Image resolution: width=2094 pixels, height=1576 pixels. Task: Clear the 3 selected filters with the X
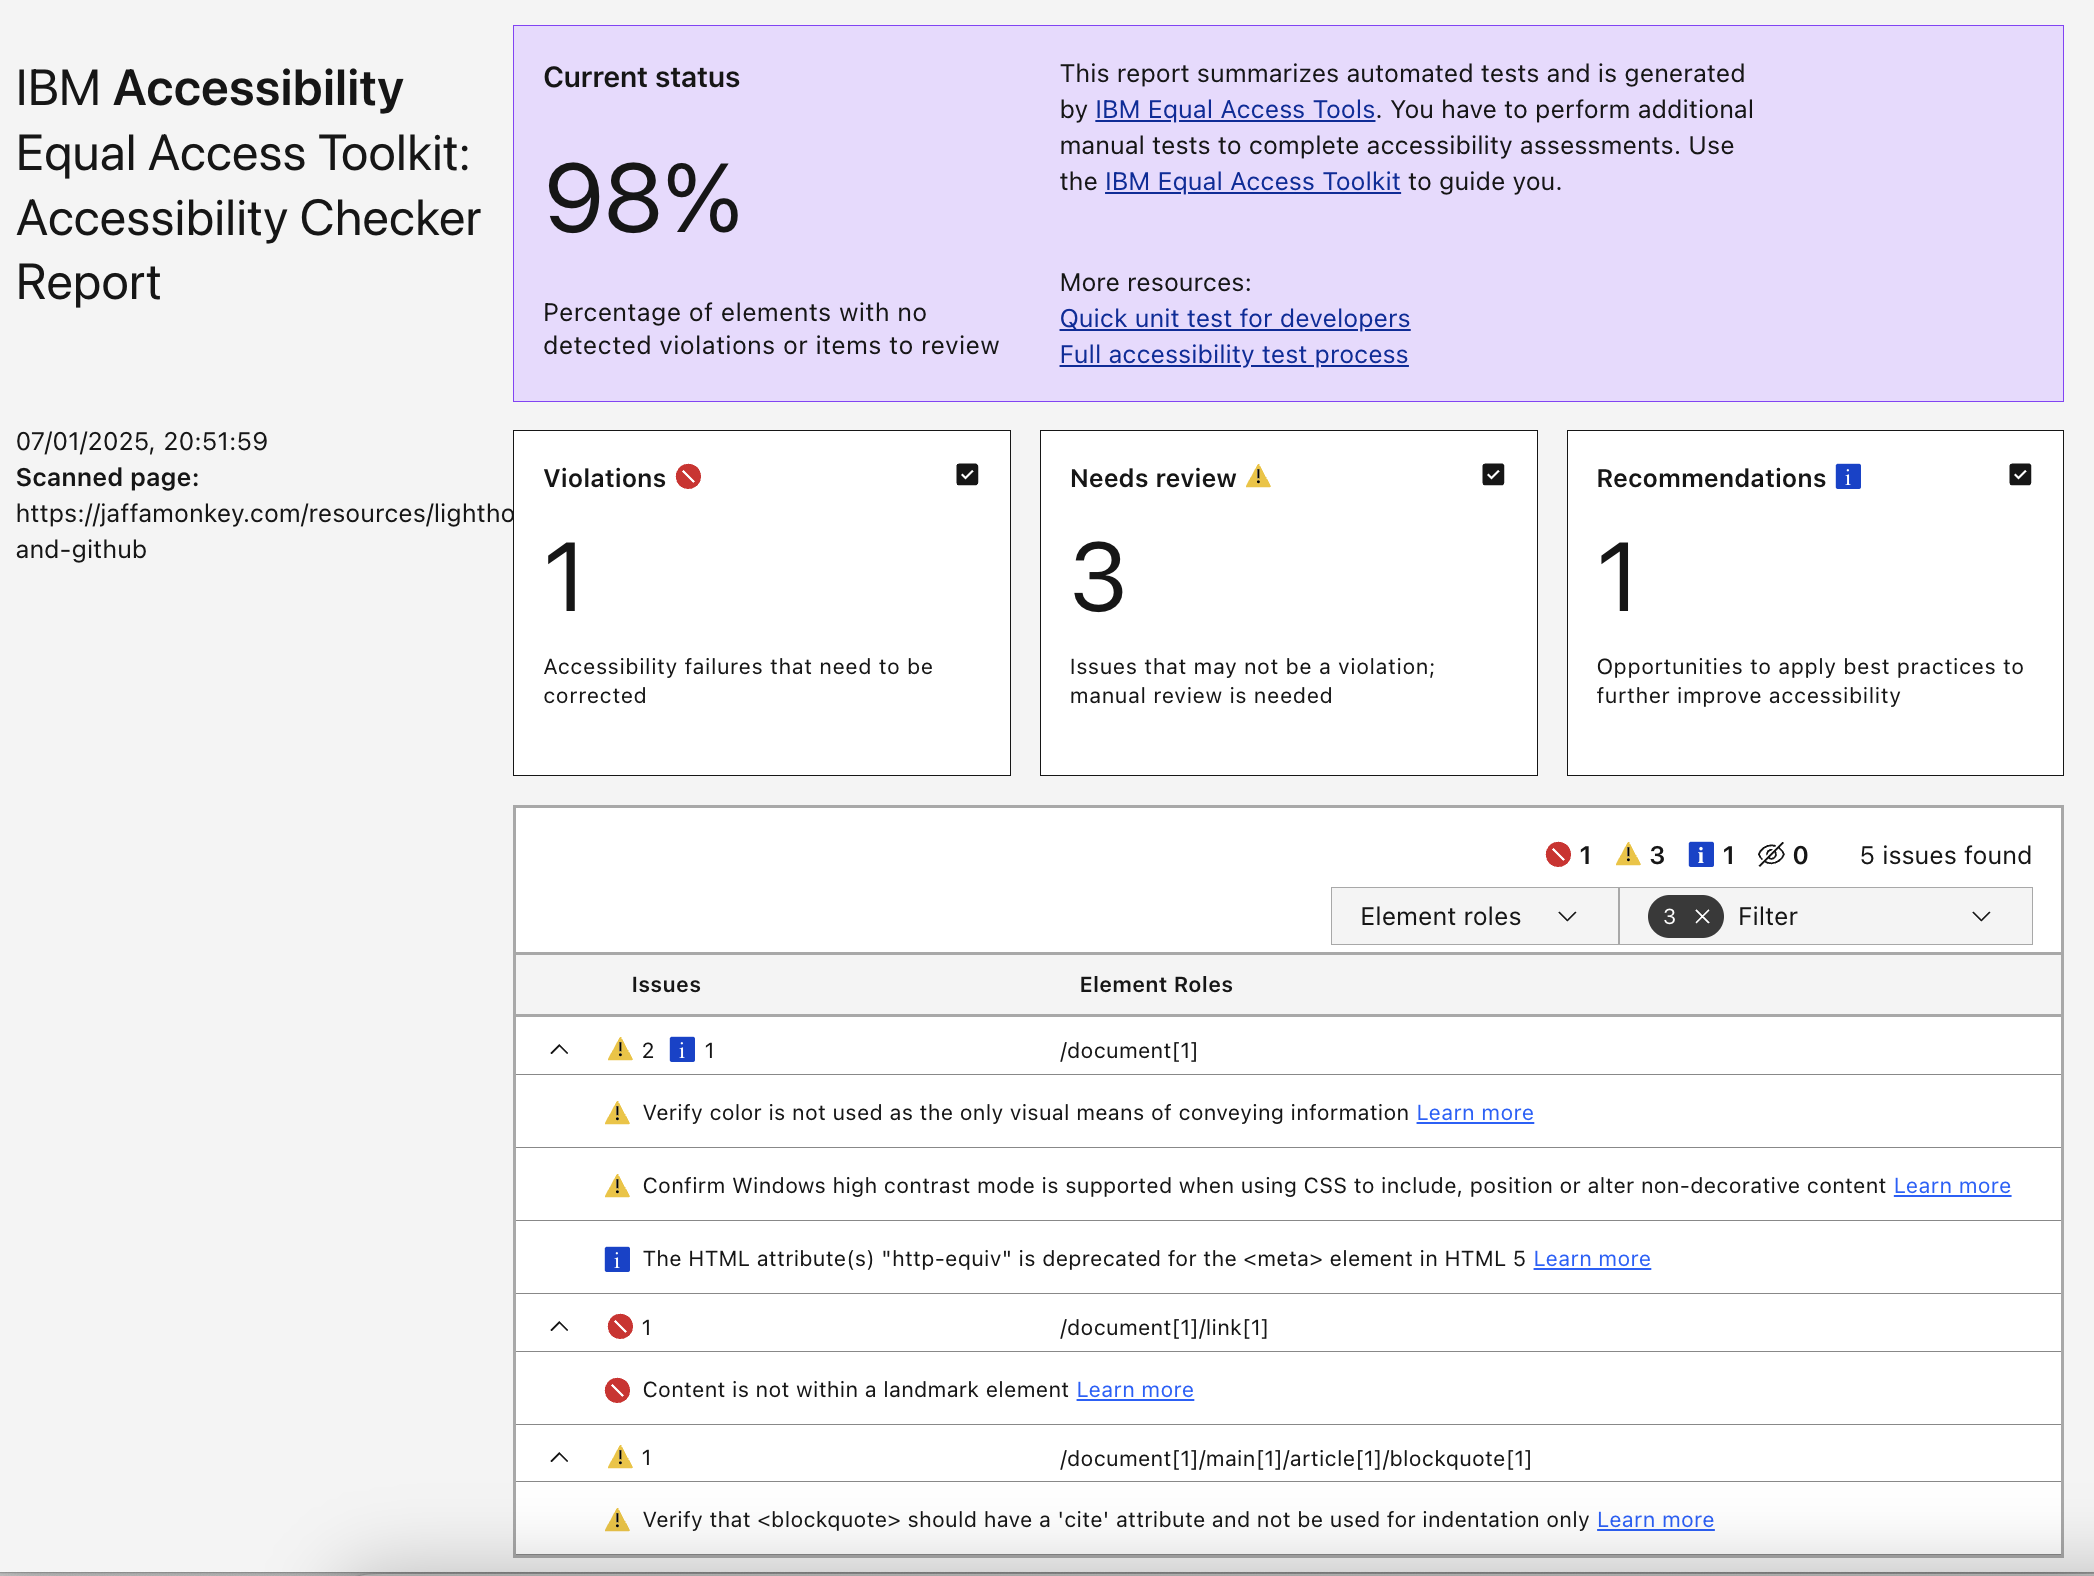(1702, 916)
